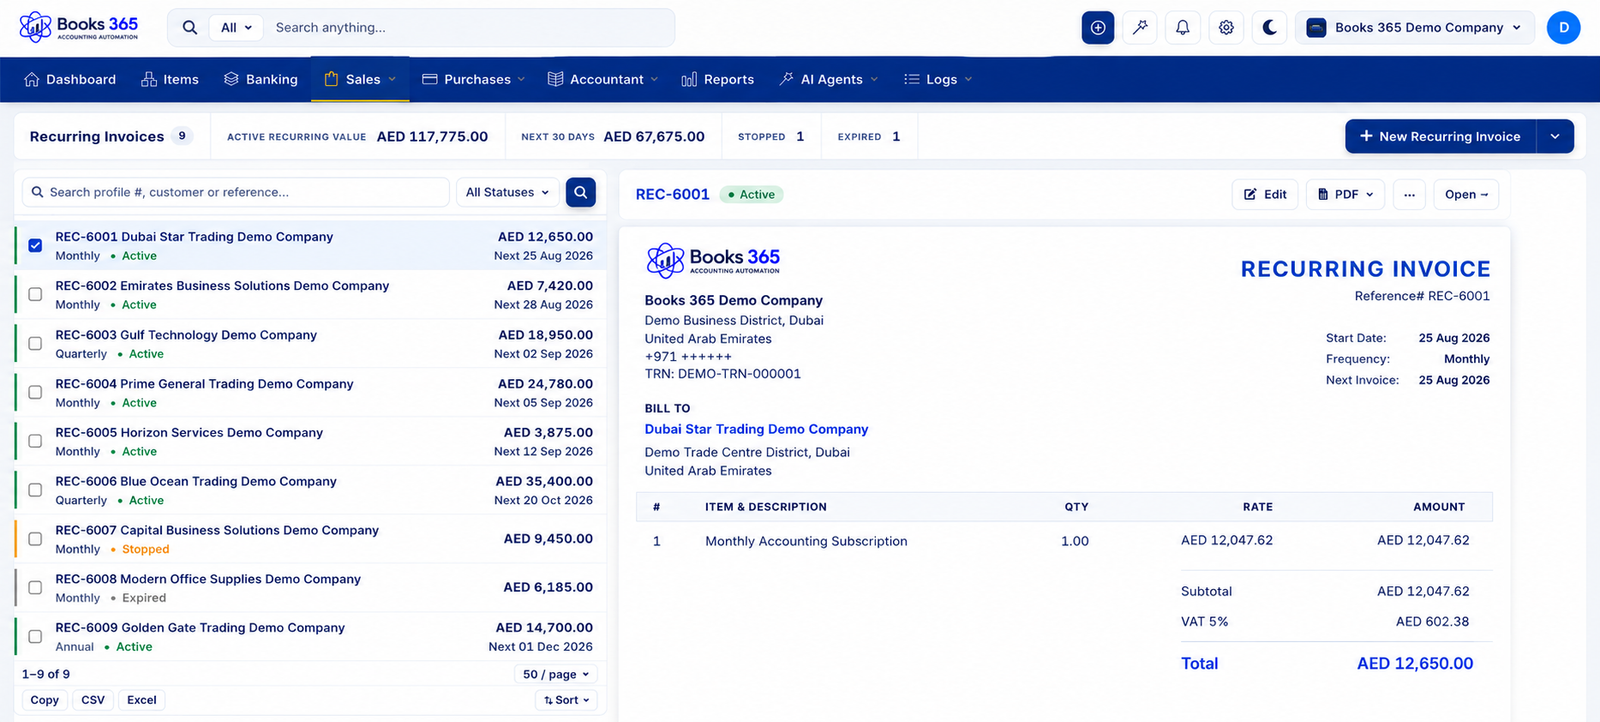This screenshot has height=722, width=1600.
Task: Uncheck the REC-6001 Dubai Star checkbox
Action: pos(35,245)
